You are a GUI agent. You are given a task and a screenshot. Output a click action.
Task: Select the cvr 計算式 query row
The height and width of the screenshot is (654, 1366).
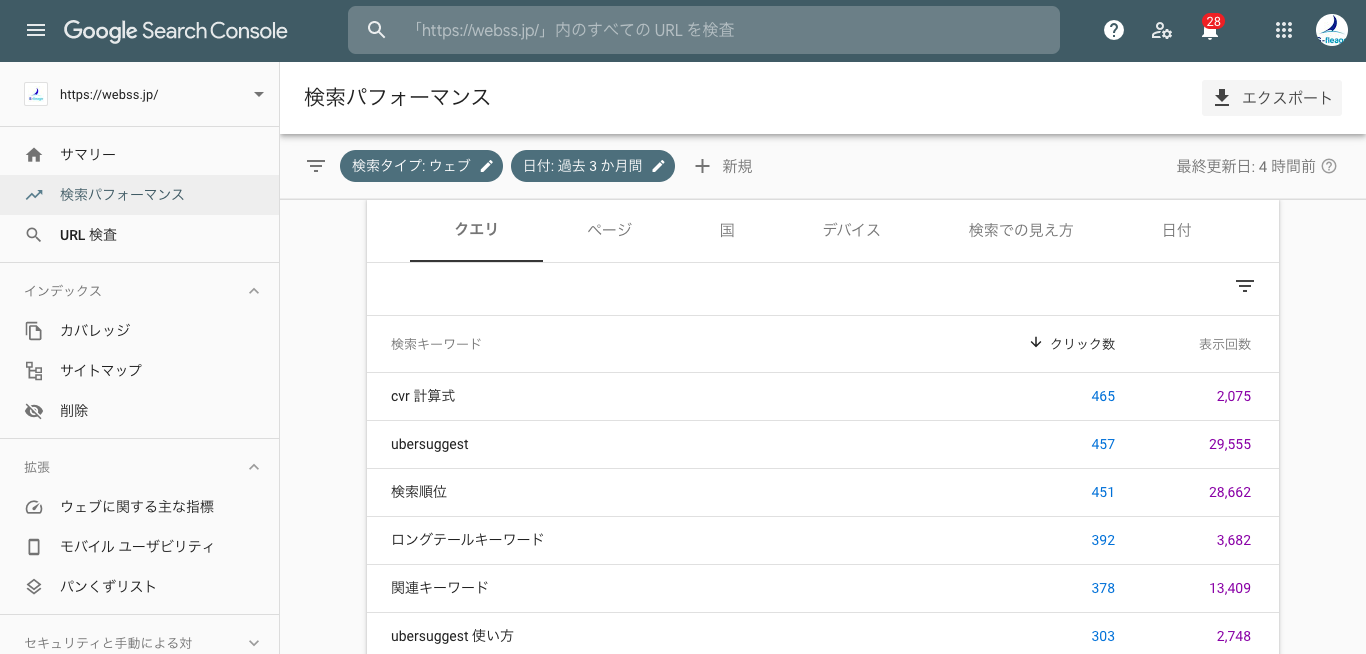(x=823, y=397)
